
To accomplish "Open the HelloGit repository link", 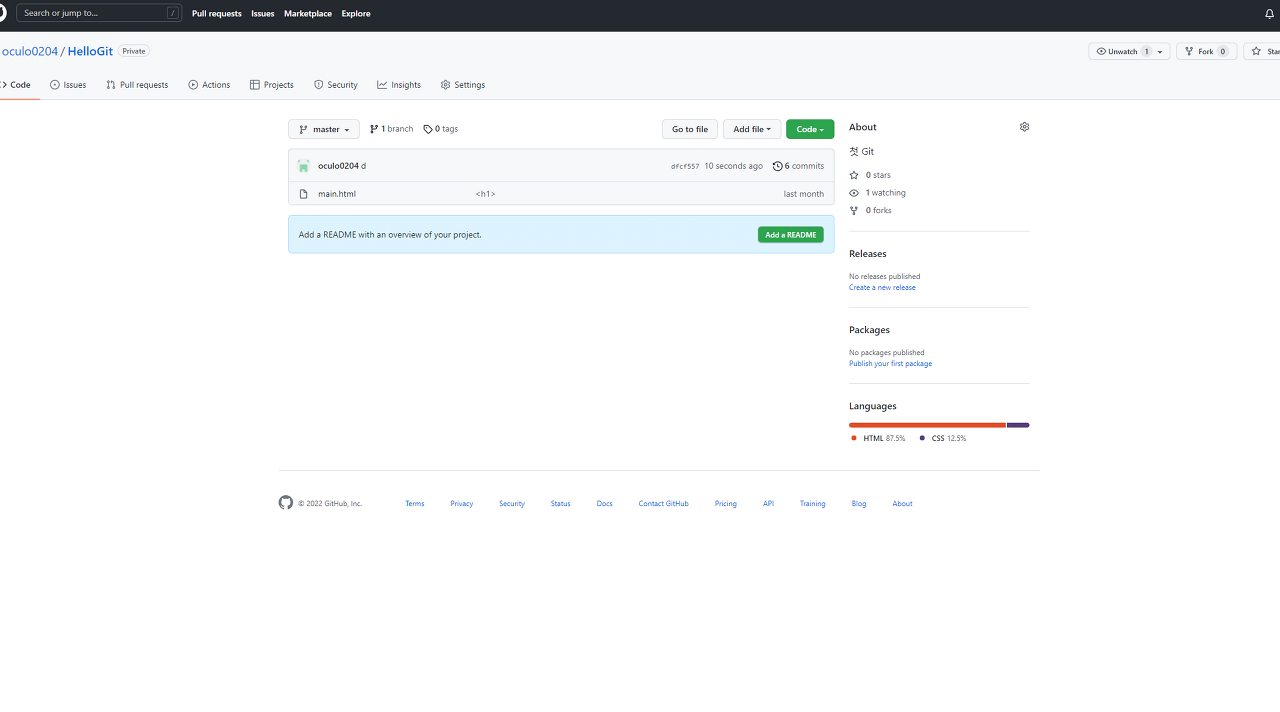I will 90,51.
